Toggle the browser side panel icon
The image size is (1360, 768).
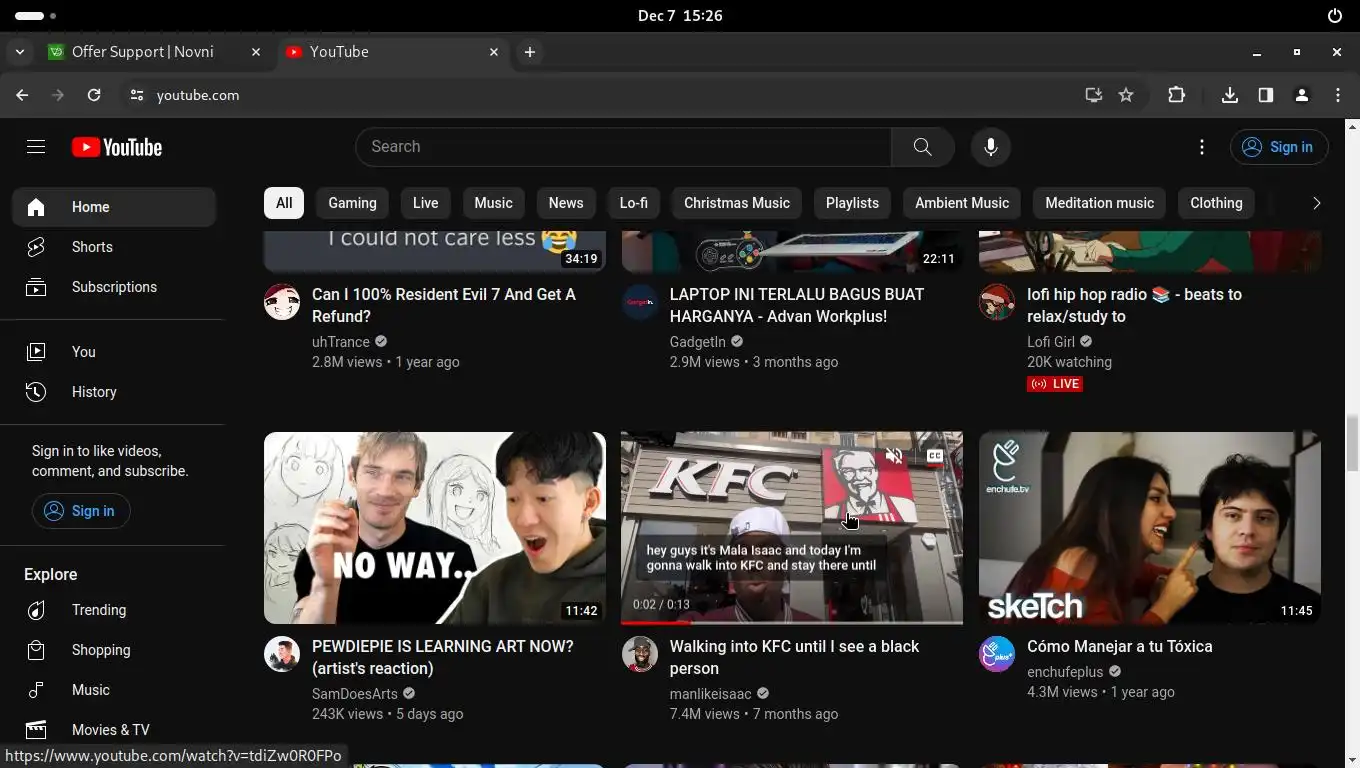pos(1266,95)
